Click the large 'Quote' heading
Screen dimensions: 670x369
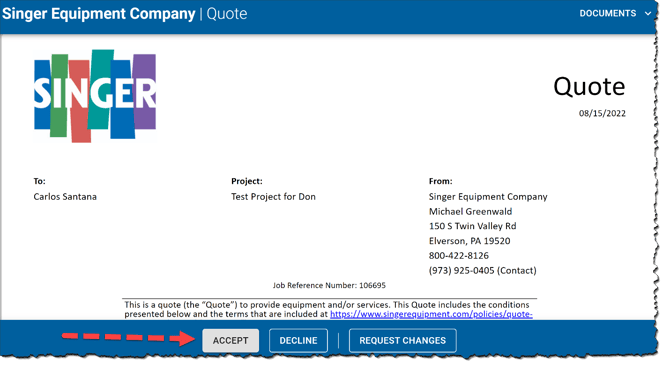(x=589, y=87)
